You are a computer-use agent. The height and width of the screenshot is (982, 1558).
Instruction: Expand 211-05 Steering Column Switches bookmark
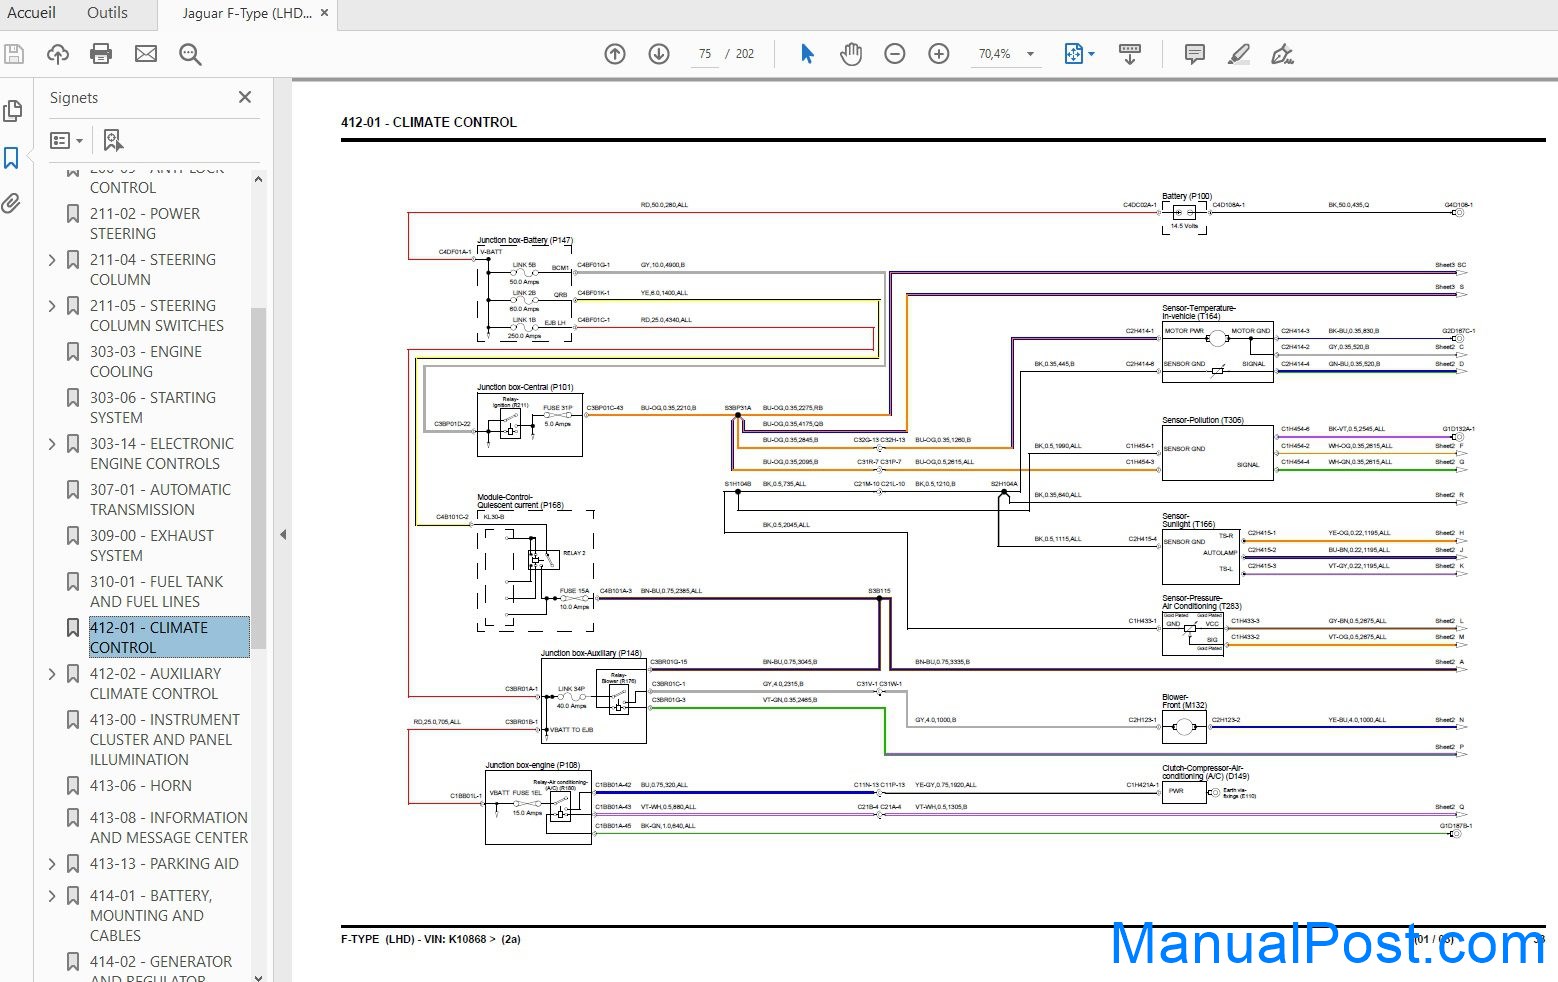tap(52, 306)
